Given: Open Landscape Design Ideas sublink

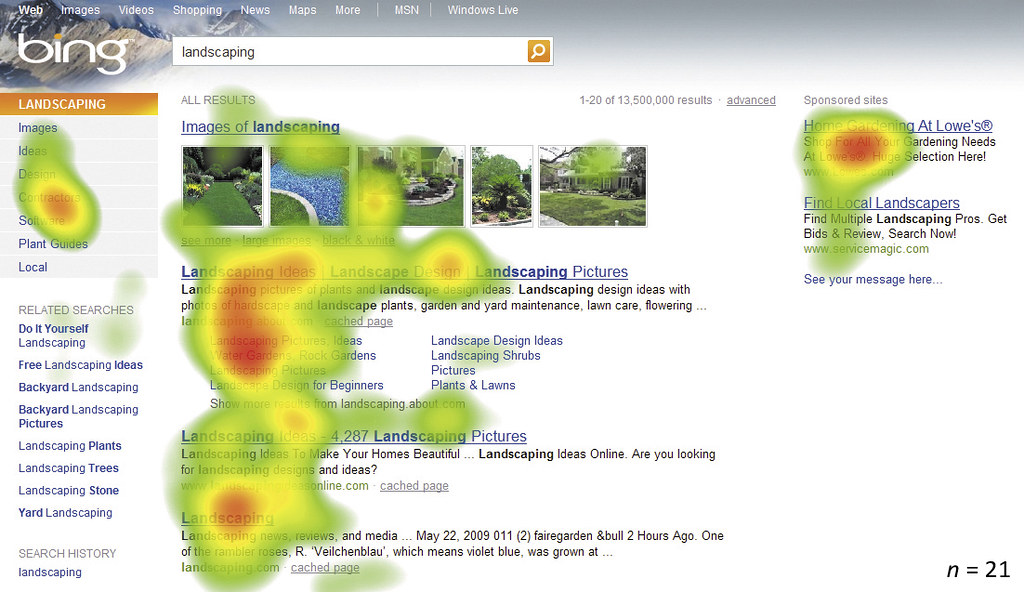Looking at the screenshot, I should point(496,341).
